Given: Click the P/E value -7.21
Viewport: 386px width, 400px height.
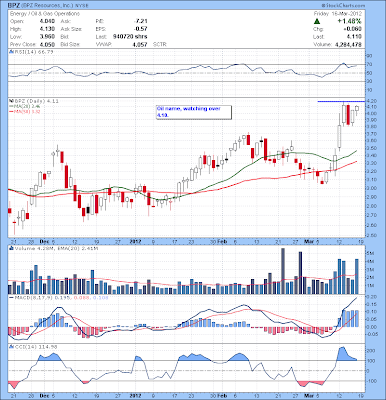Looking at the screenshot, I should coord(140,21).
